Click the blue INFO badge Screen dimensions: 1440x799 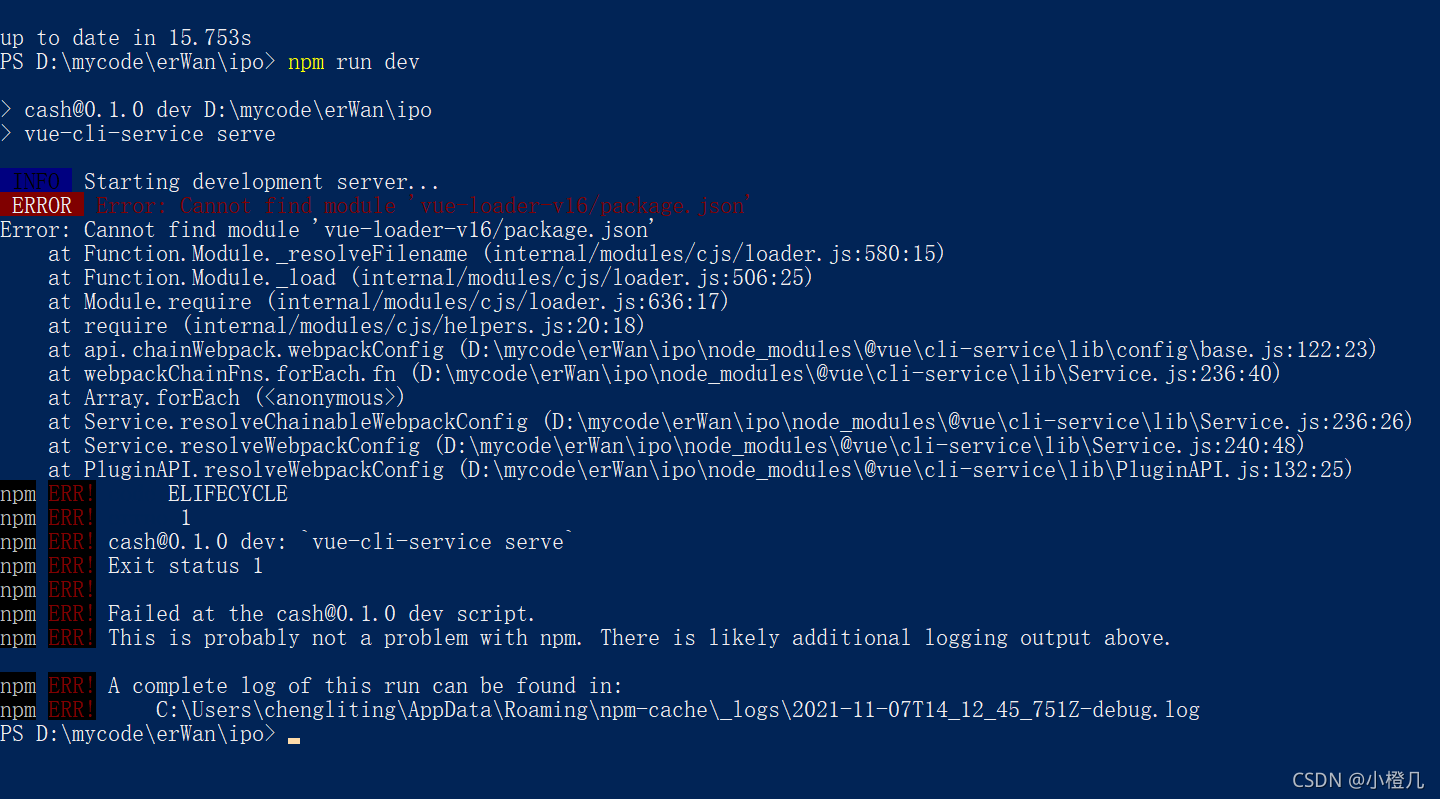click(x=36, y=181)
